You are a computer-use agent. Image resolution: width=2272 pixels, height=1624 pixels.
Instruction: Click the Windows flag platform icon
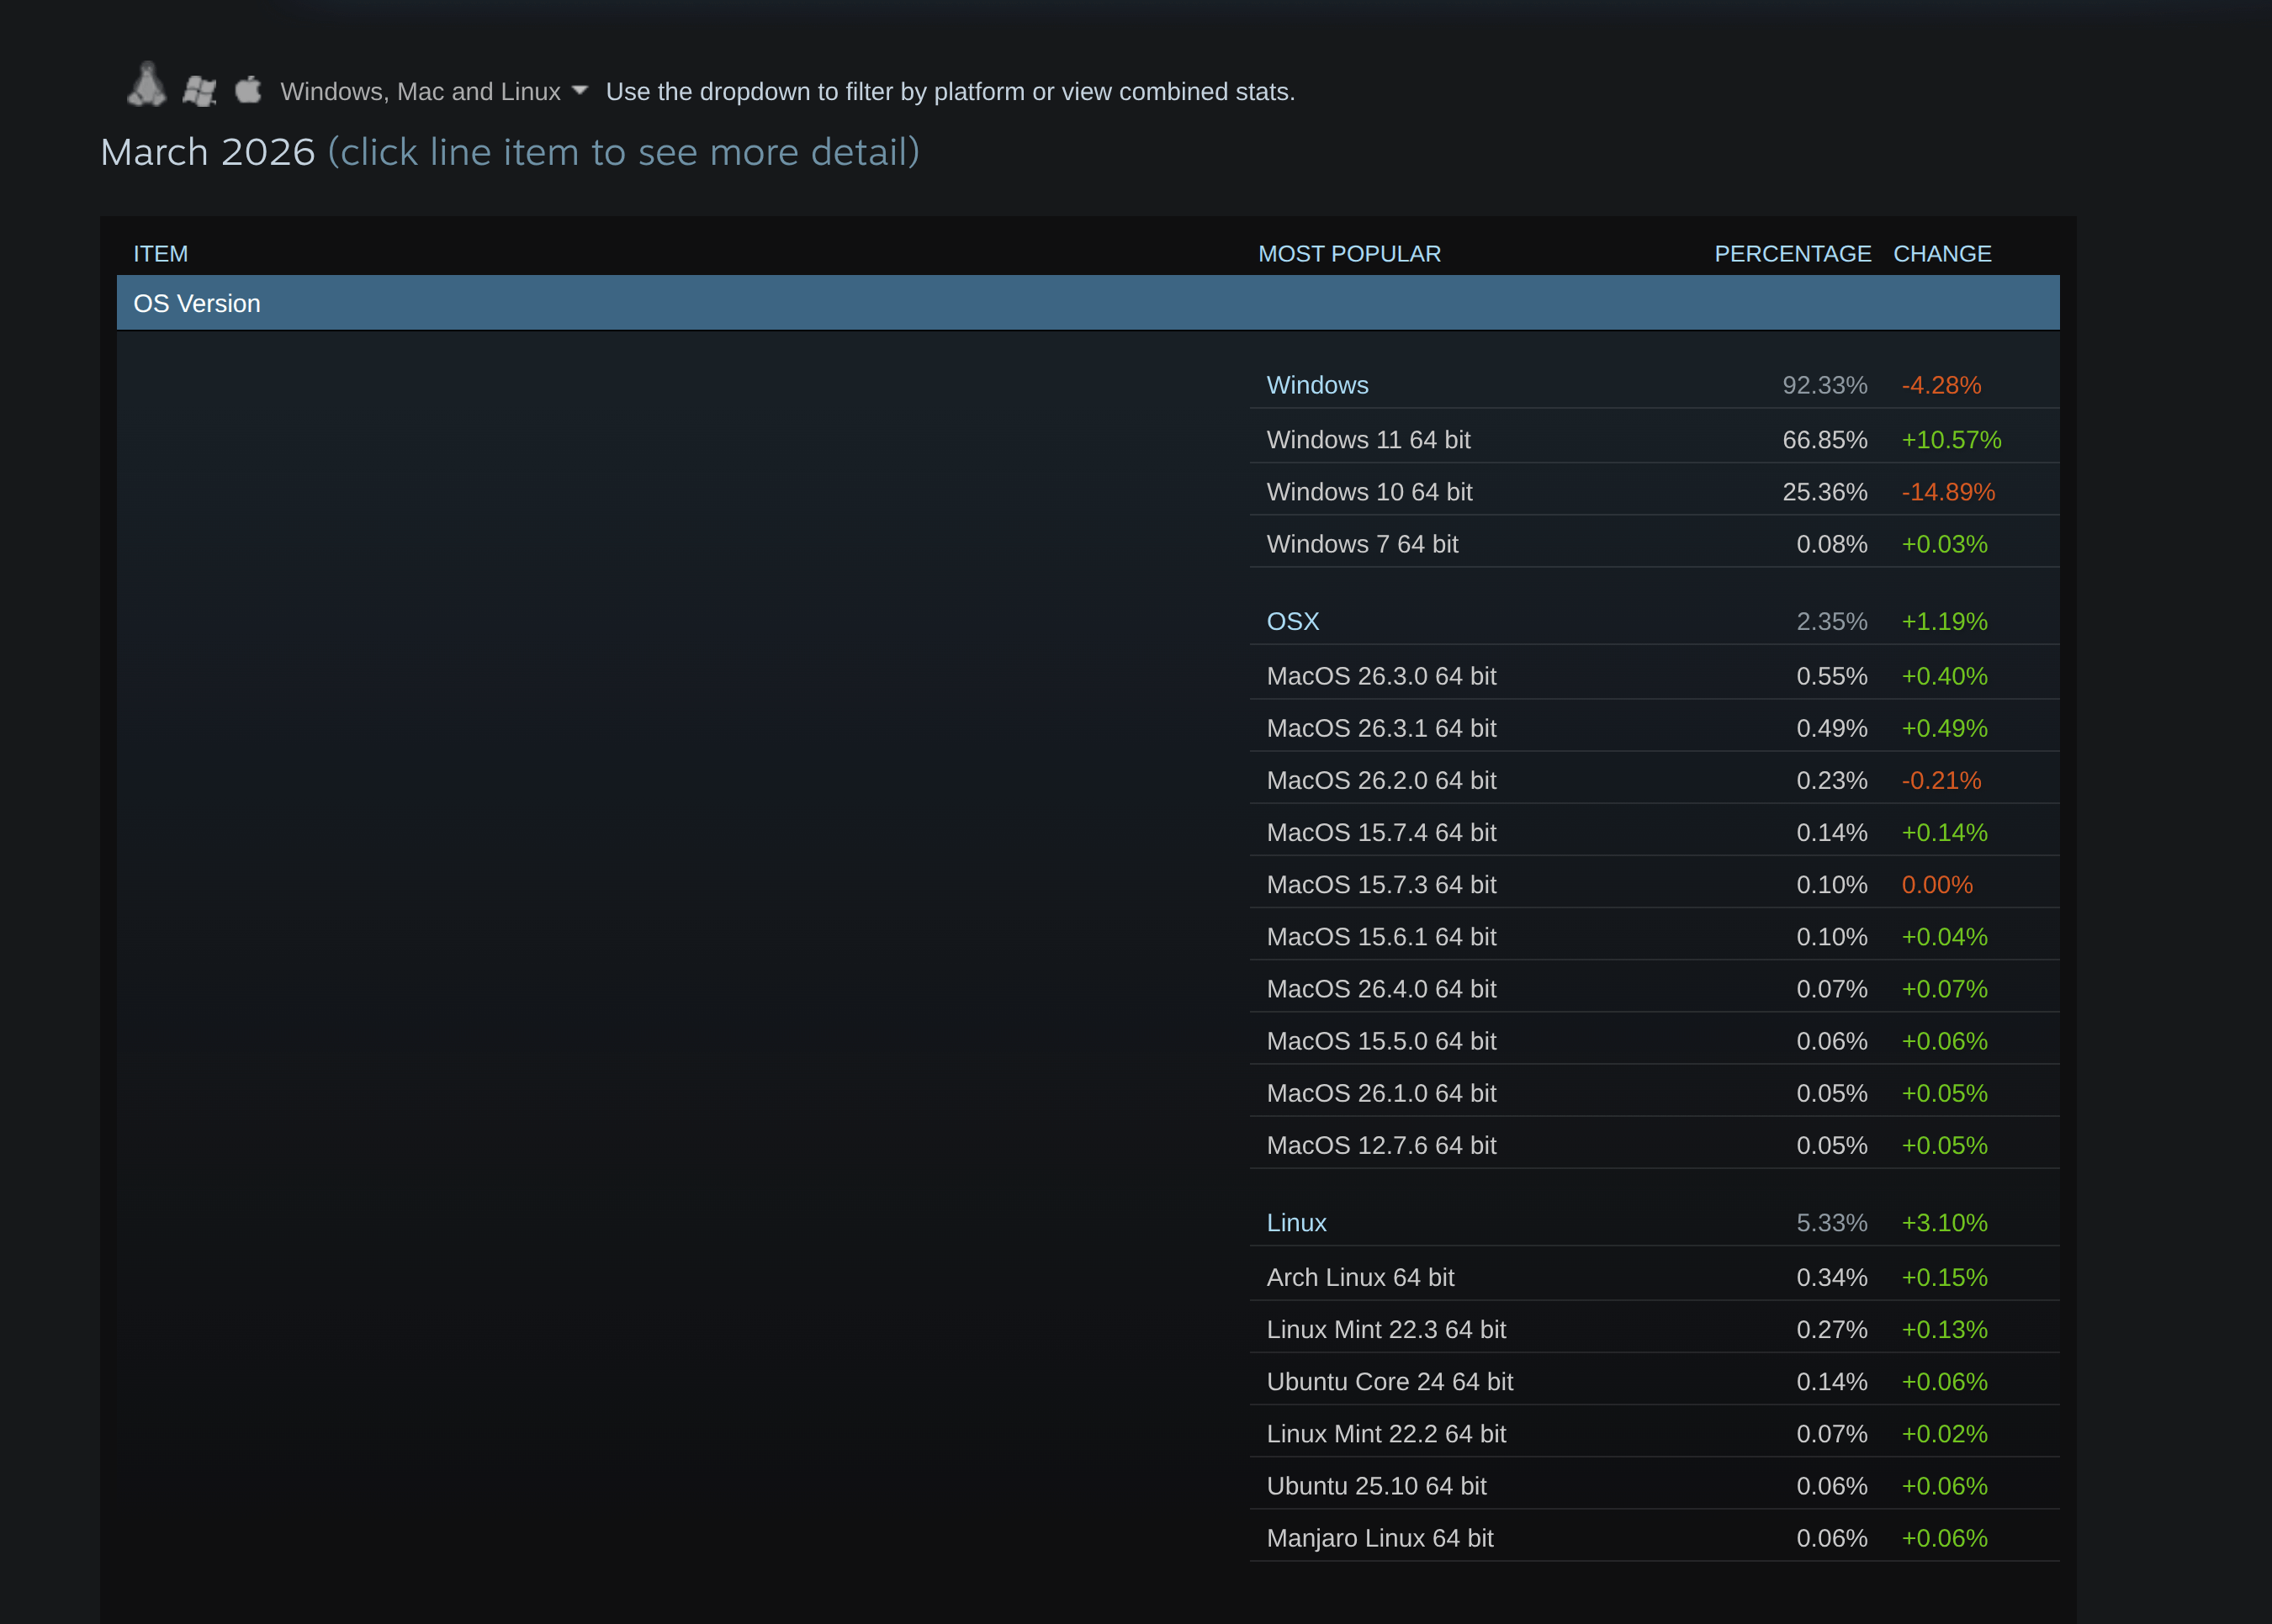click(199, 91)
